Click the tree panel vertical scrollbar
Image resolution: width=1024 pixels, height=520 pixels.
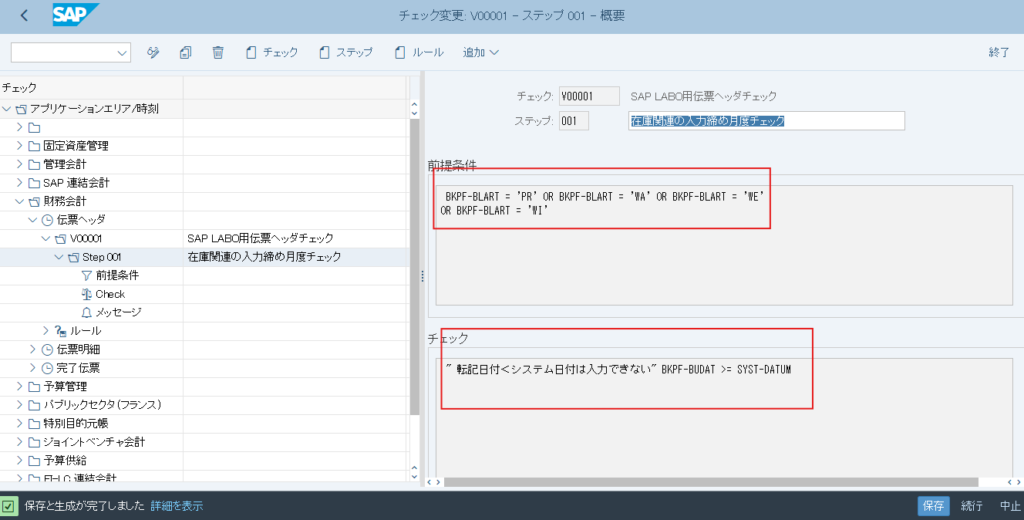pyautogui.click(x=414, y=267)
